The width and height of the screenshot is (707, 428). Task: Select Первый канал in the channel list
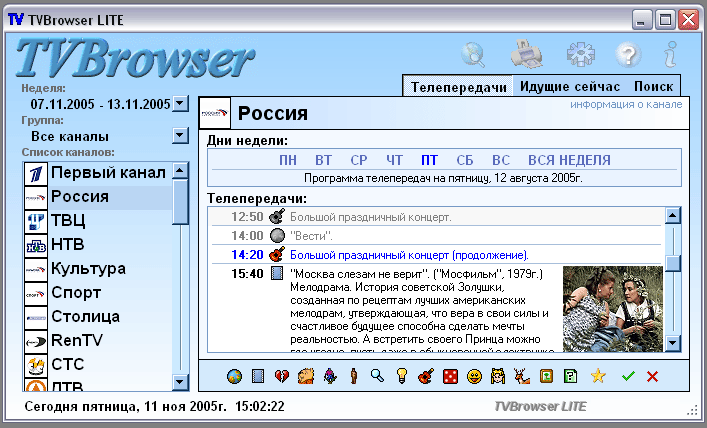coord(98,173)
